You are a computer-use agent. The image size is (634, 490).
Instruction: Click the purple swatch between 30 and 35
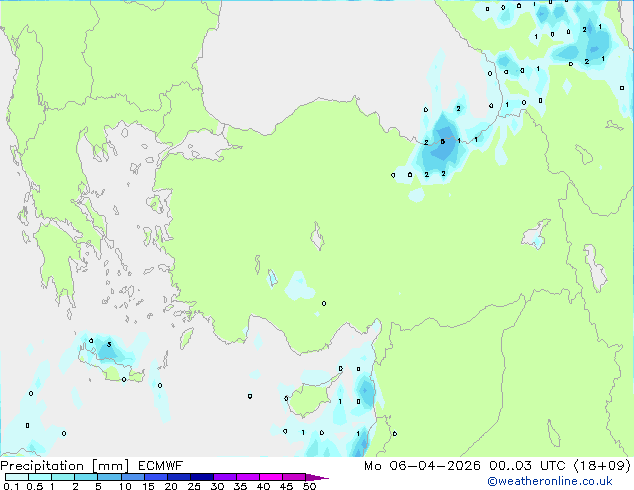(224, 477)
